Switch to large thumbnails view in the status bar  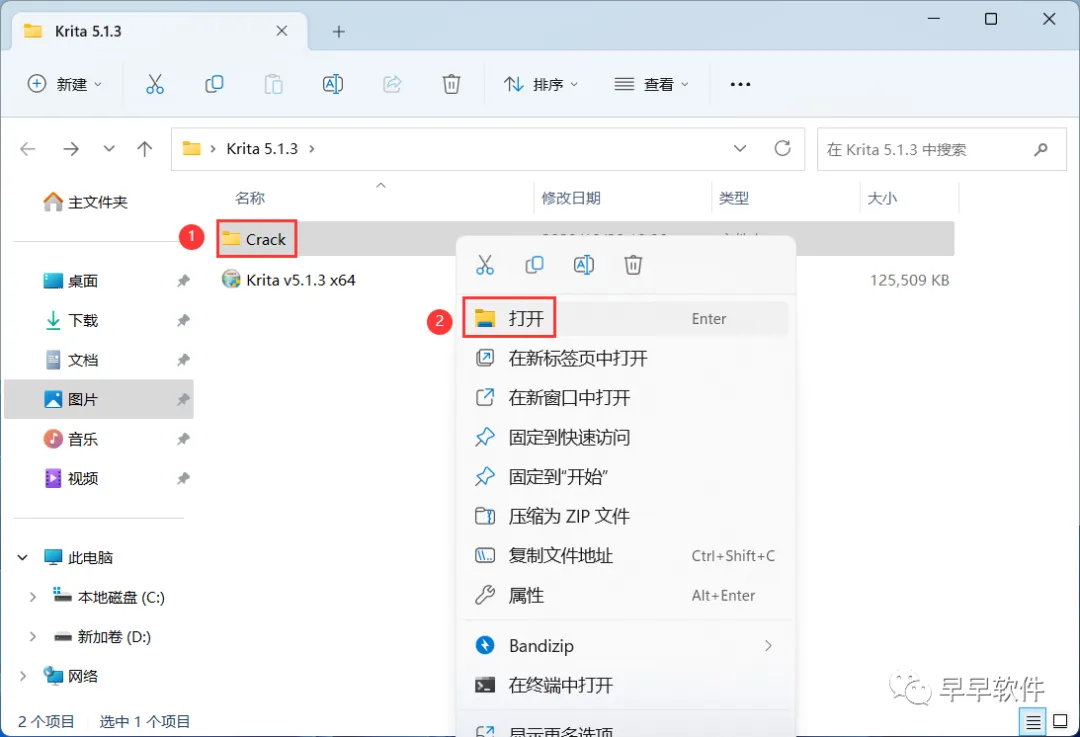coord(1061,722)
